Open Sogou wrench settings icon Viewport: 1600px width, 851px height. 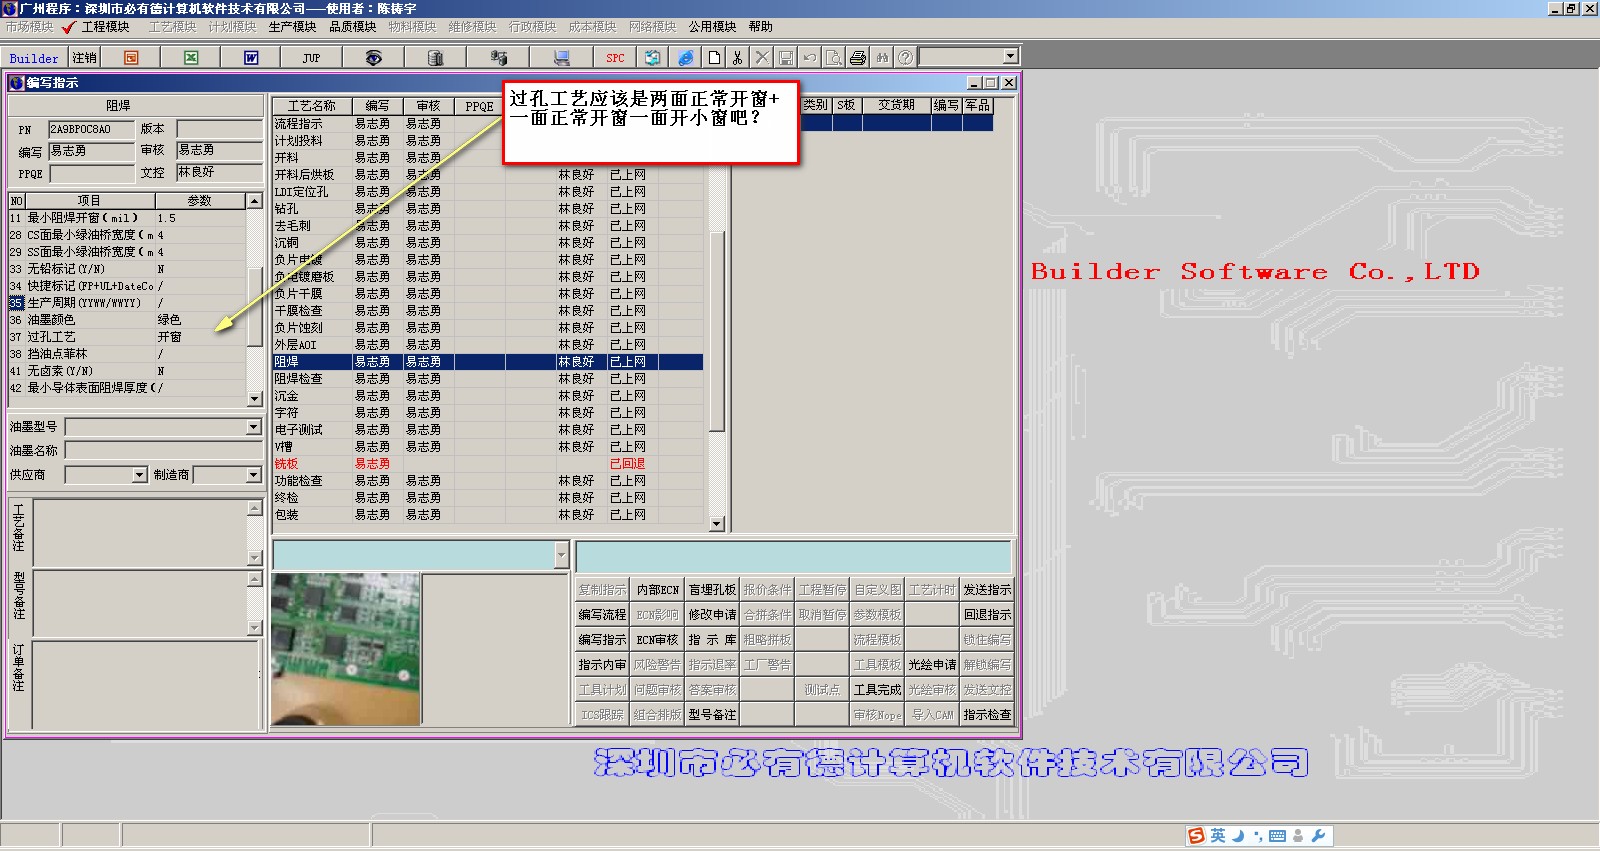point(1318,836)
